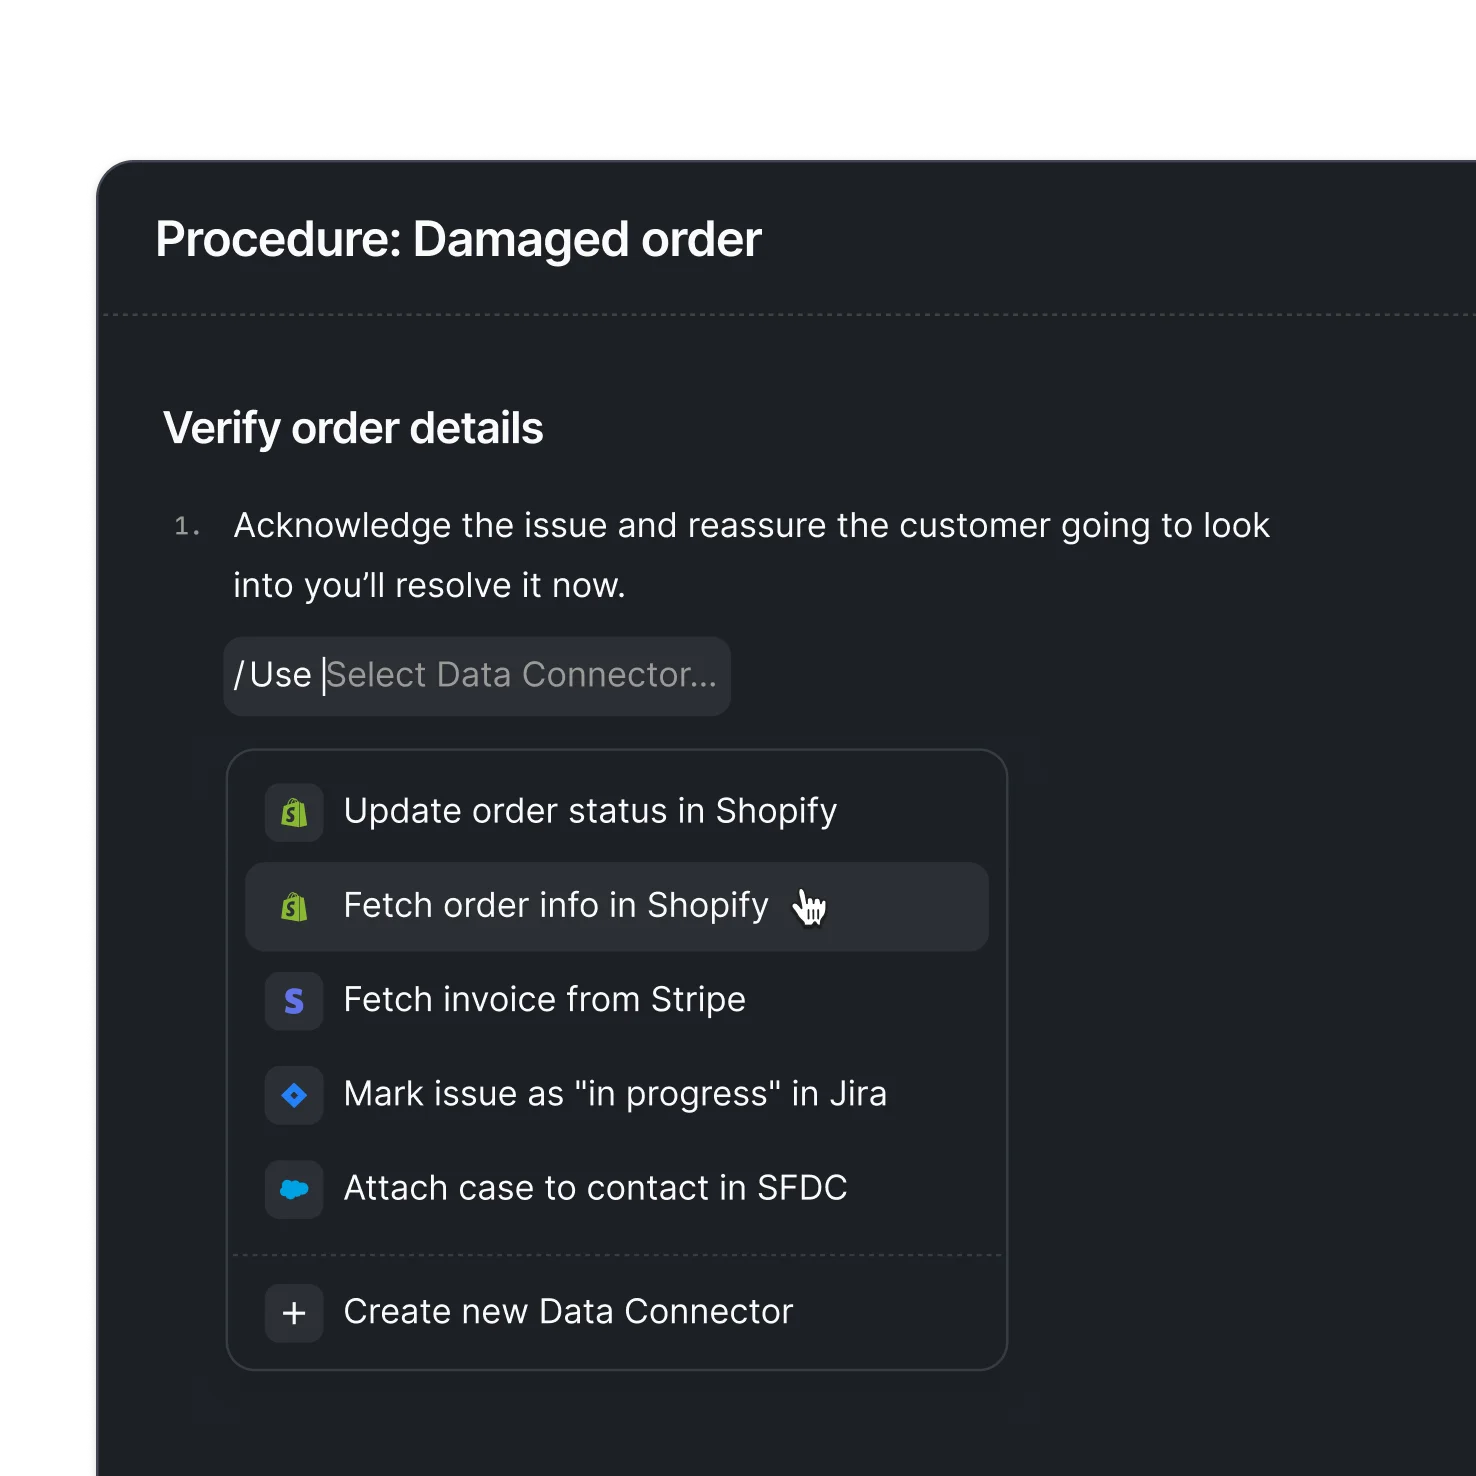The height and width of the screenshot is (1476, 1476).
Task: Click the "Verify order details" heading
Action: [353, 428]
